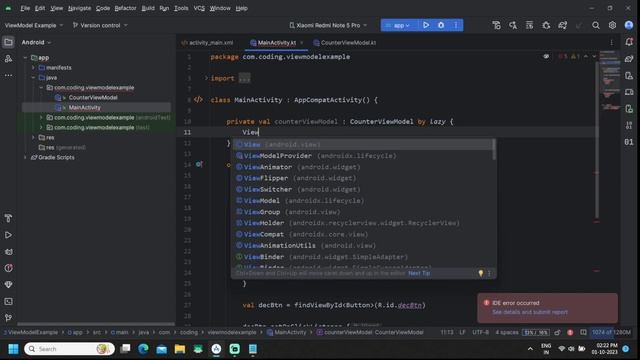Click gutter icon beside class MainActivity

[x=198, y=100]
